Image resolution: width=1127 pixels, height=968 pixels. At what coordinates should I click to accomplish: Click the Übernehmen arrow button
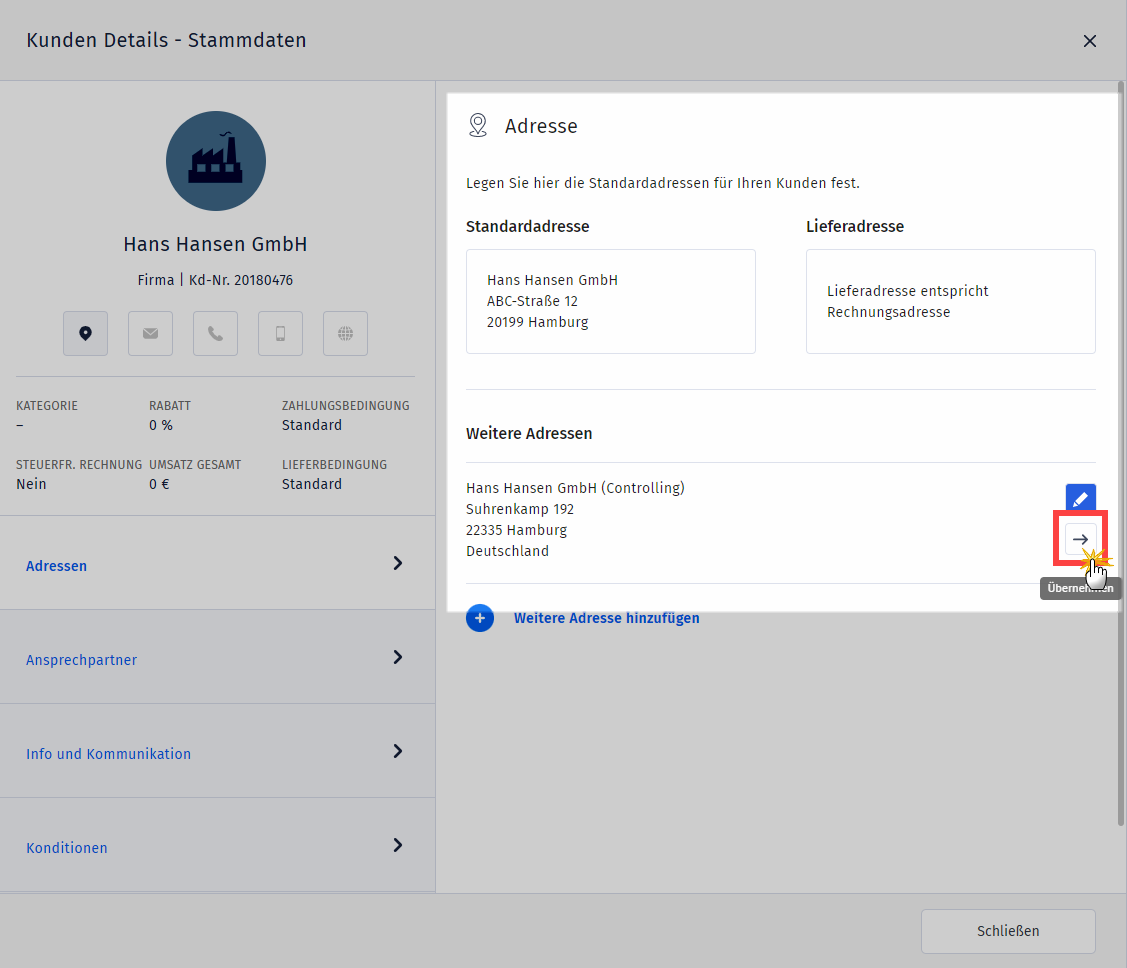click(x=1080, y=539)
